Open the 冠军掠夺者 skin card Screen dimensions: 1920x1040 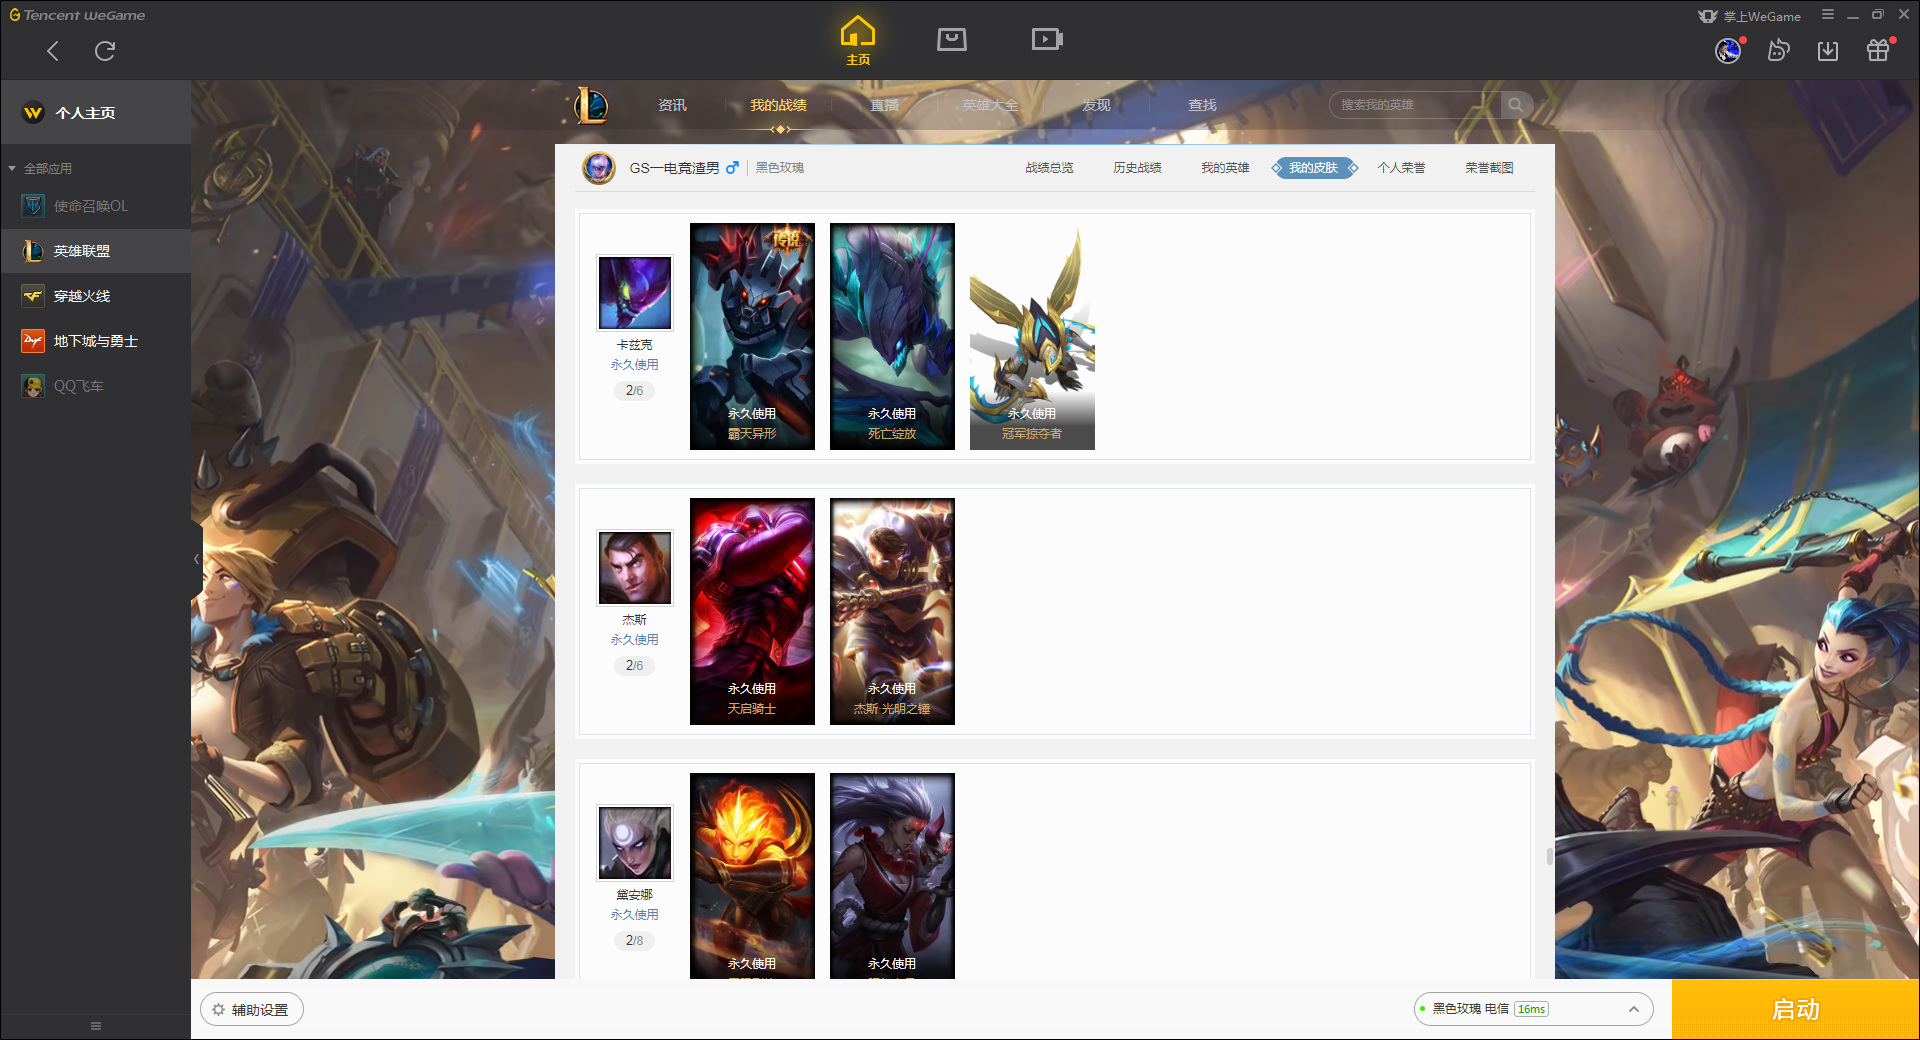pos(1032,336)
